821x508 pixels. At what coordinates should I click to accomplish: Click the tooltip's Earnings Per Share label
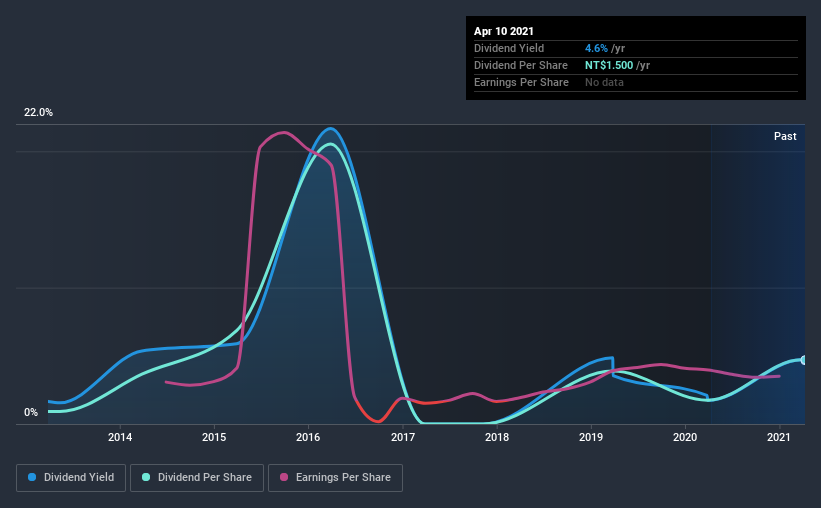click(x=521, y=82)
